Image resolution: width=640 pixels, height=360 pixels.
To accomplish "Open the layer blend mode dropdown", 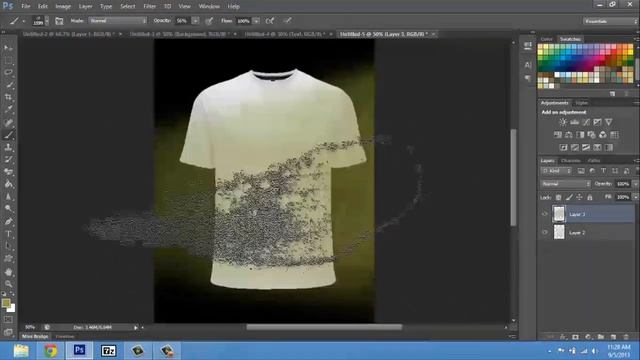I will click(566, 184).
